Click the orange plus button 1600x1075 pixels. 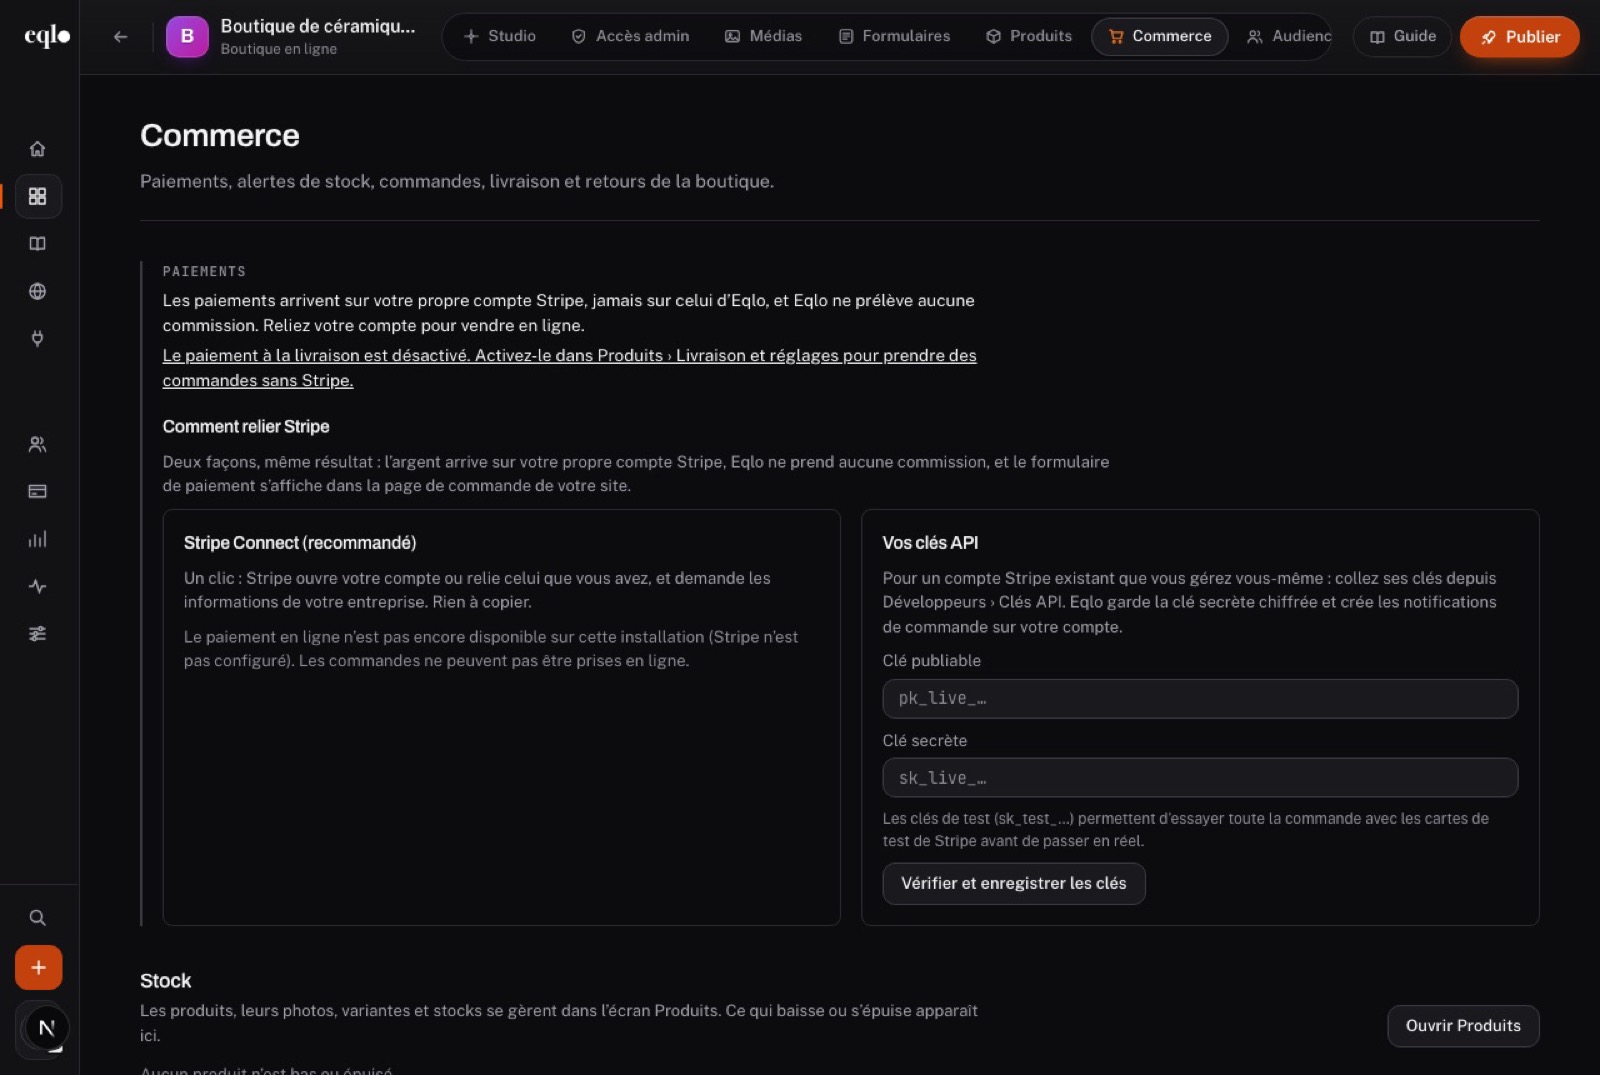point(38,968)
